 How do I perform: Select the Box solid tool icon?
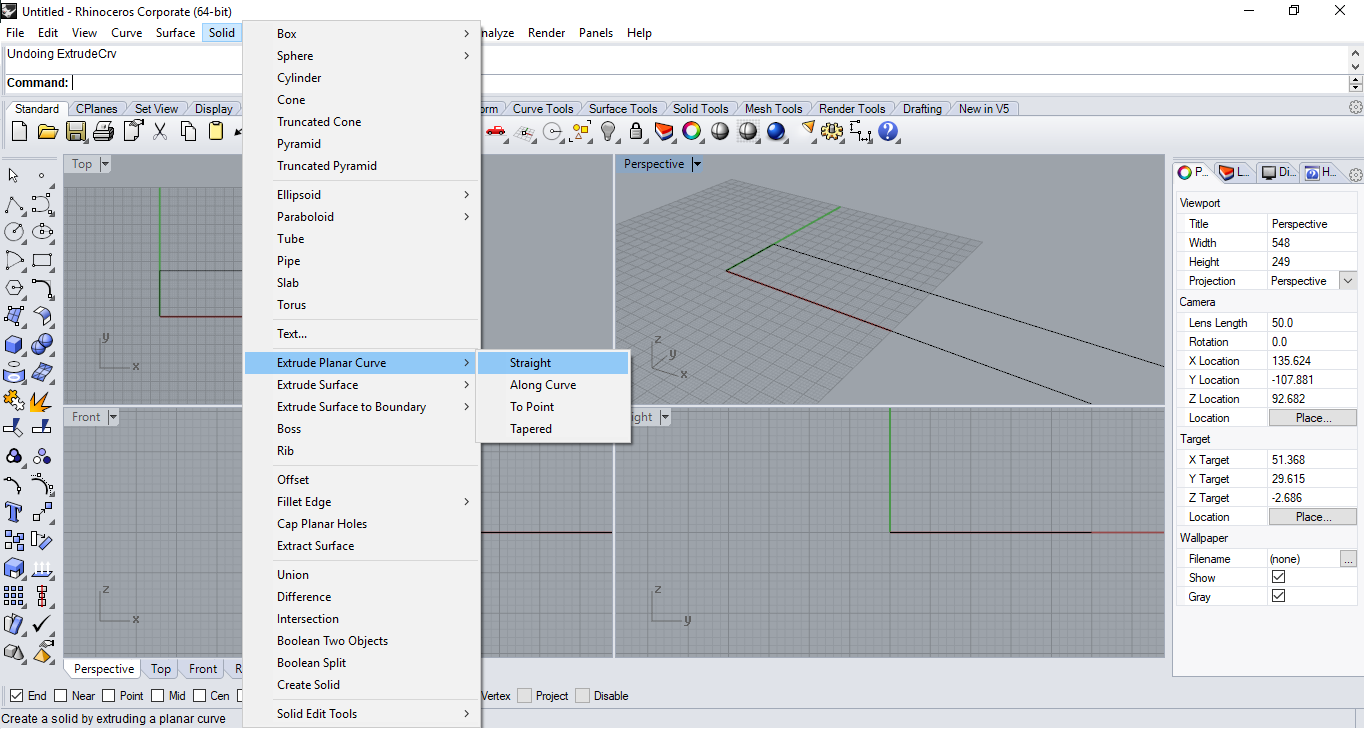14,345
